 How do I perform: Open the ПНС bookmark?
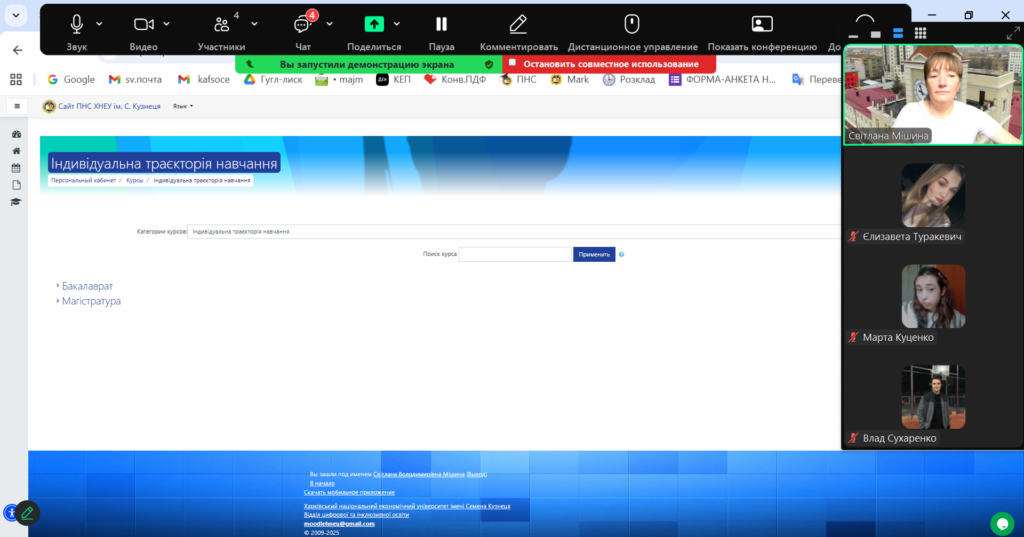[x=519, y=79]
